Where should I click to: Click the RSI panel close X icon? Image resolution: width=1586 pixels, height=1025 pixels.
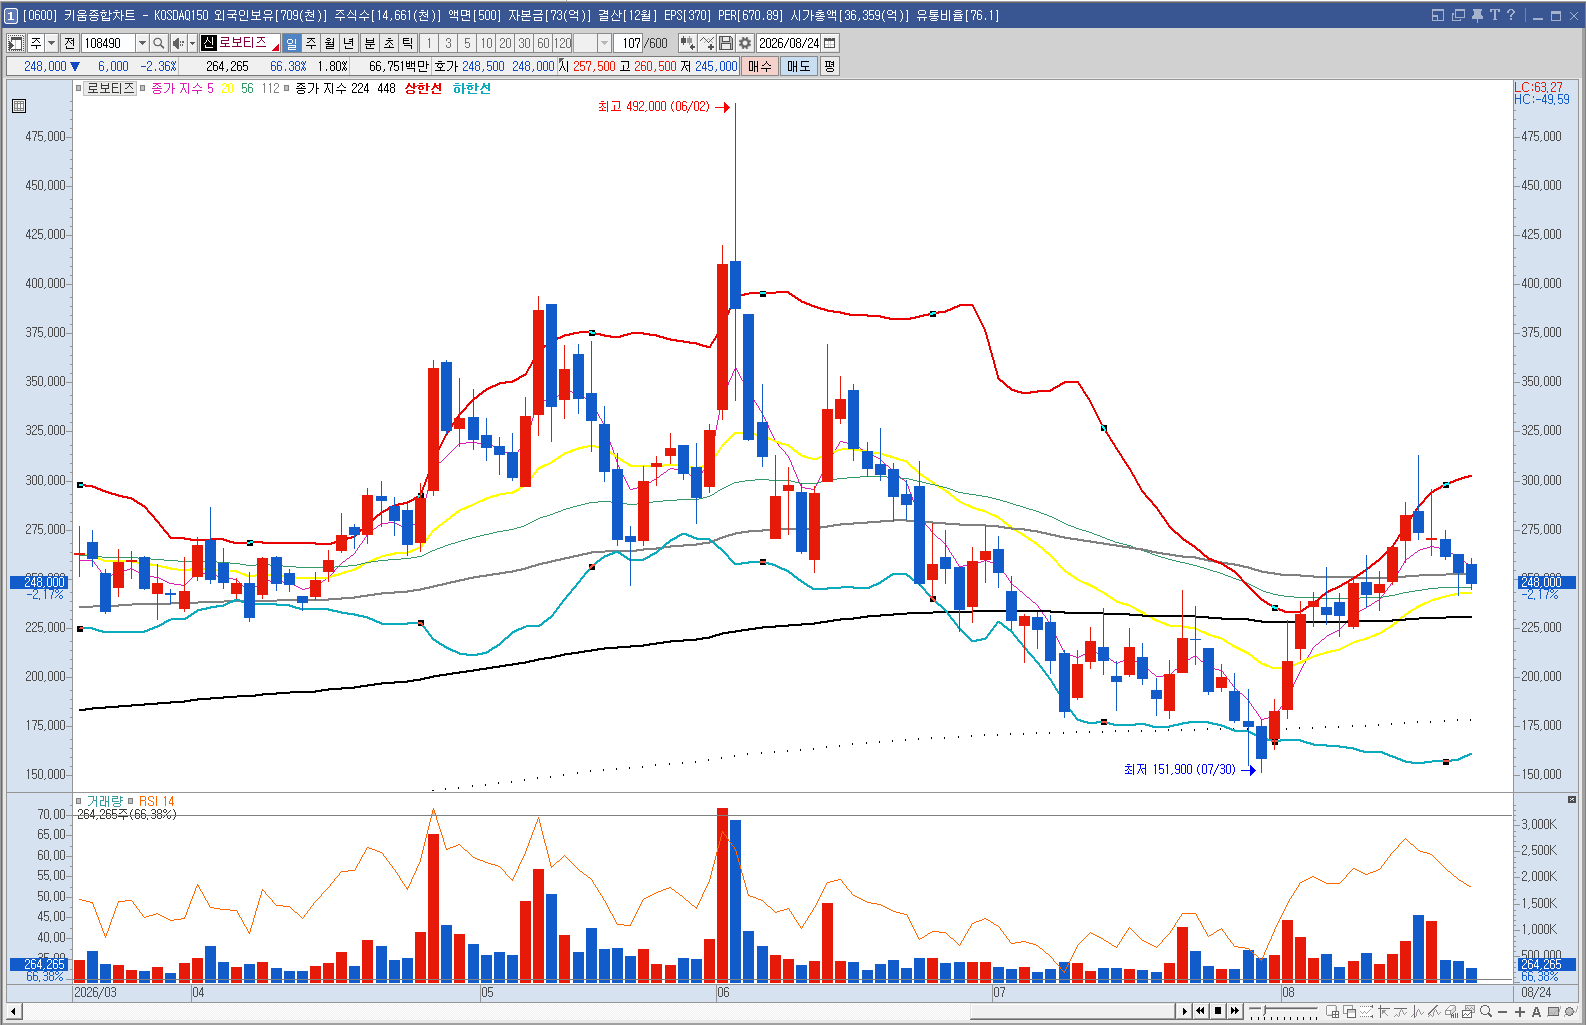[1572, 800]
